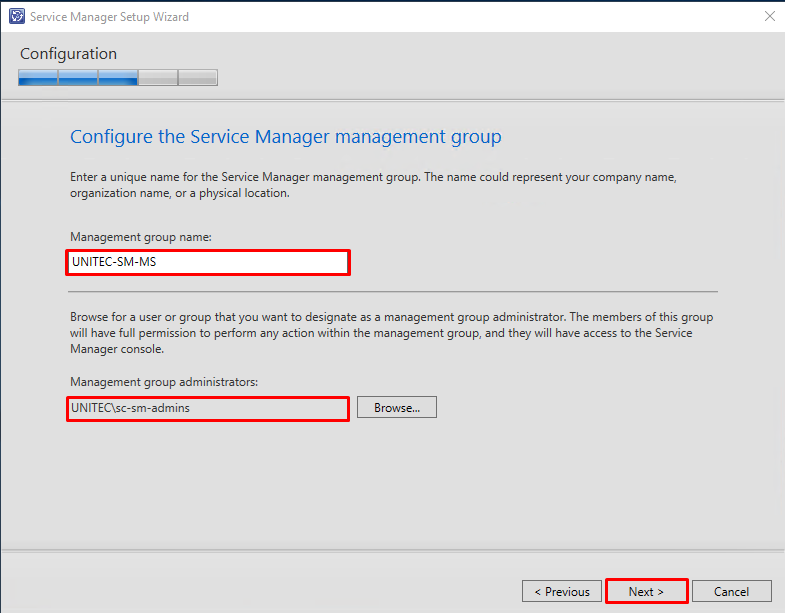
Task: Click the administrator permissions description paragraph
Action: pyautogui.click(x=391, y=333)
